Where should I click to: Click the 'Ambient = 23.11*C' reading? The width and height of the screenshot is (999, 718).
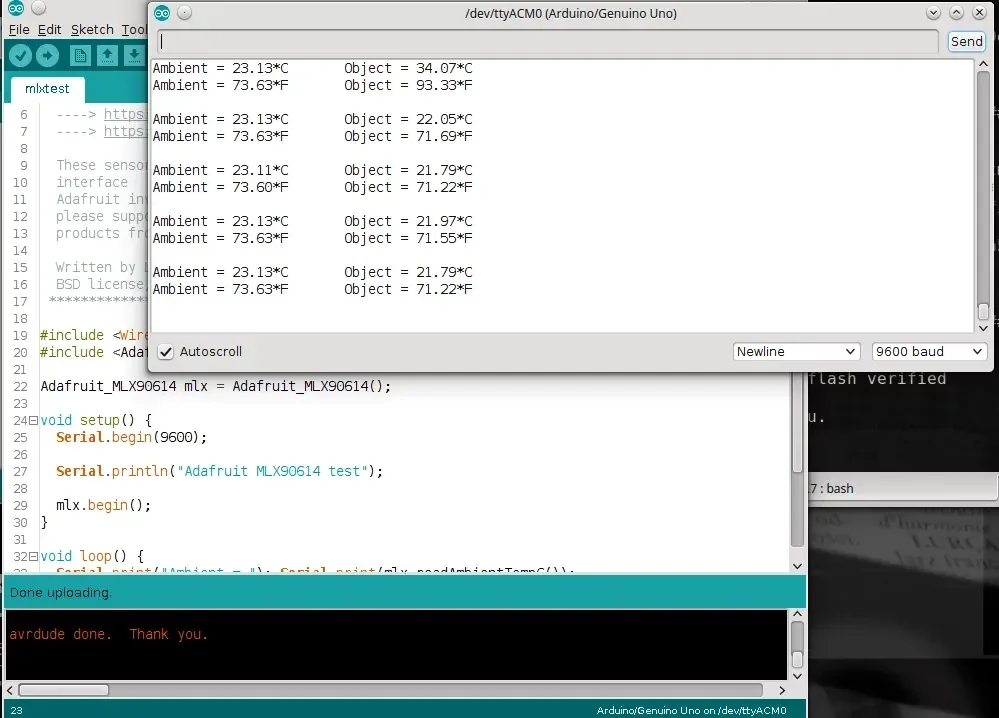pos(220,170)
